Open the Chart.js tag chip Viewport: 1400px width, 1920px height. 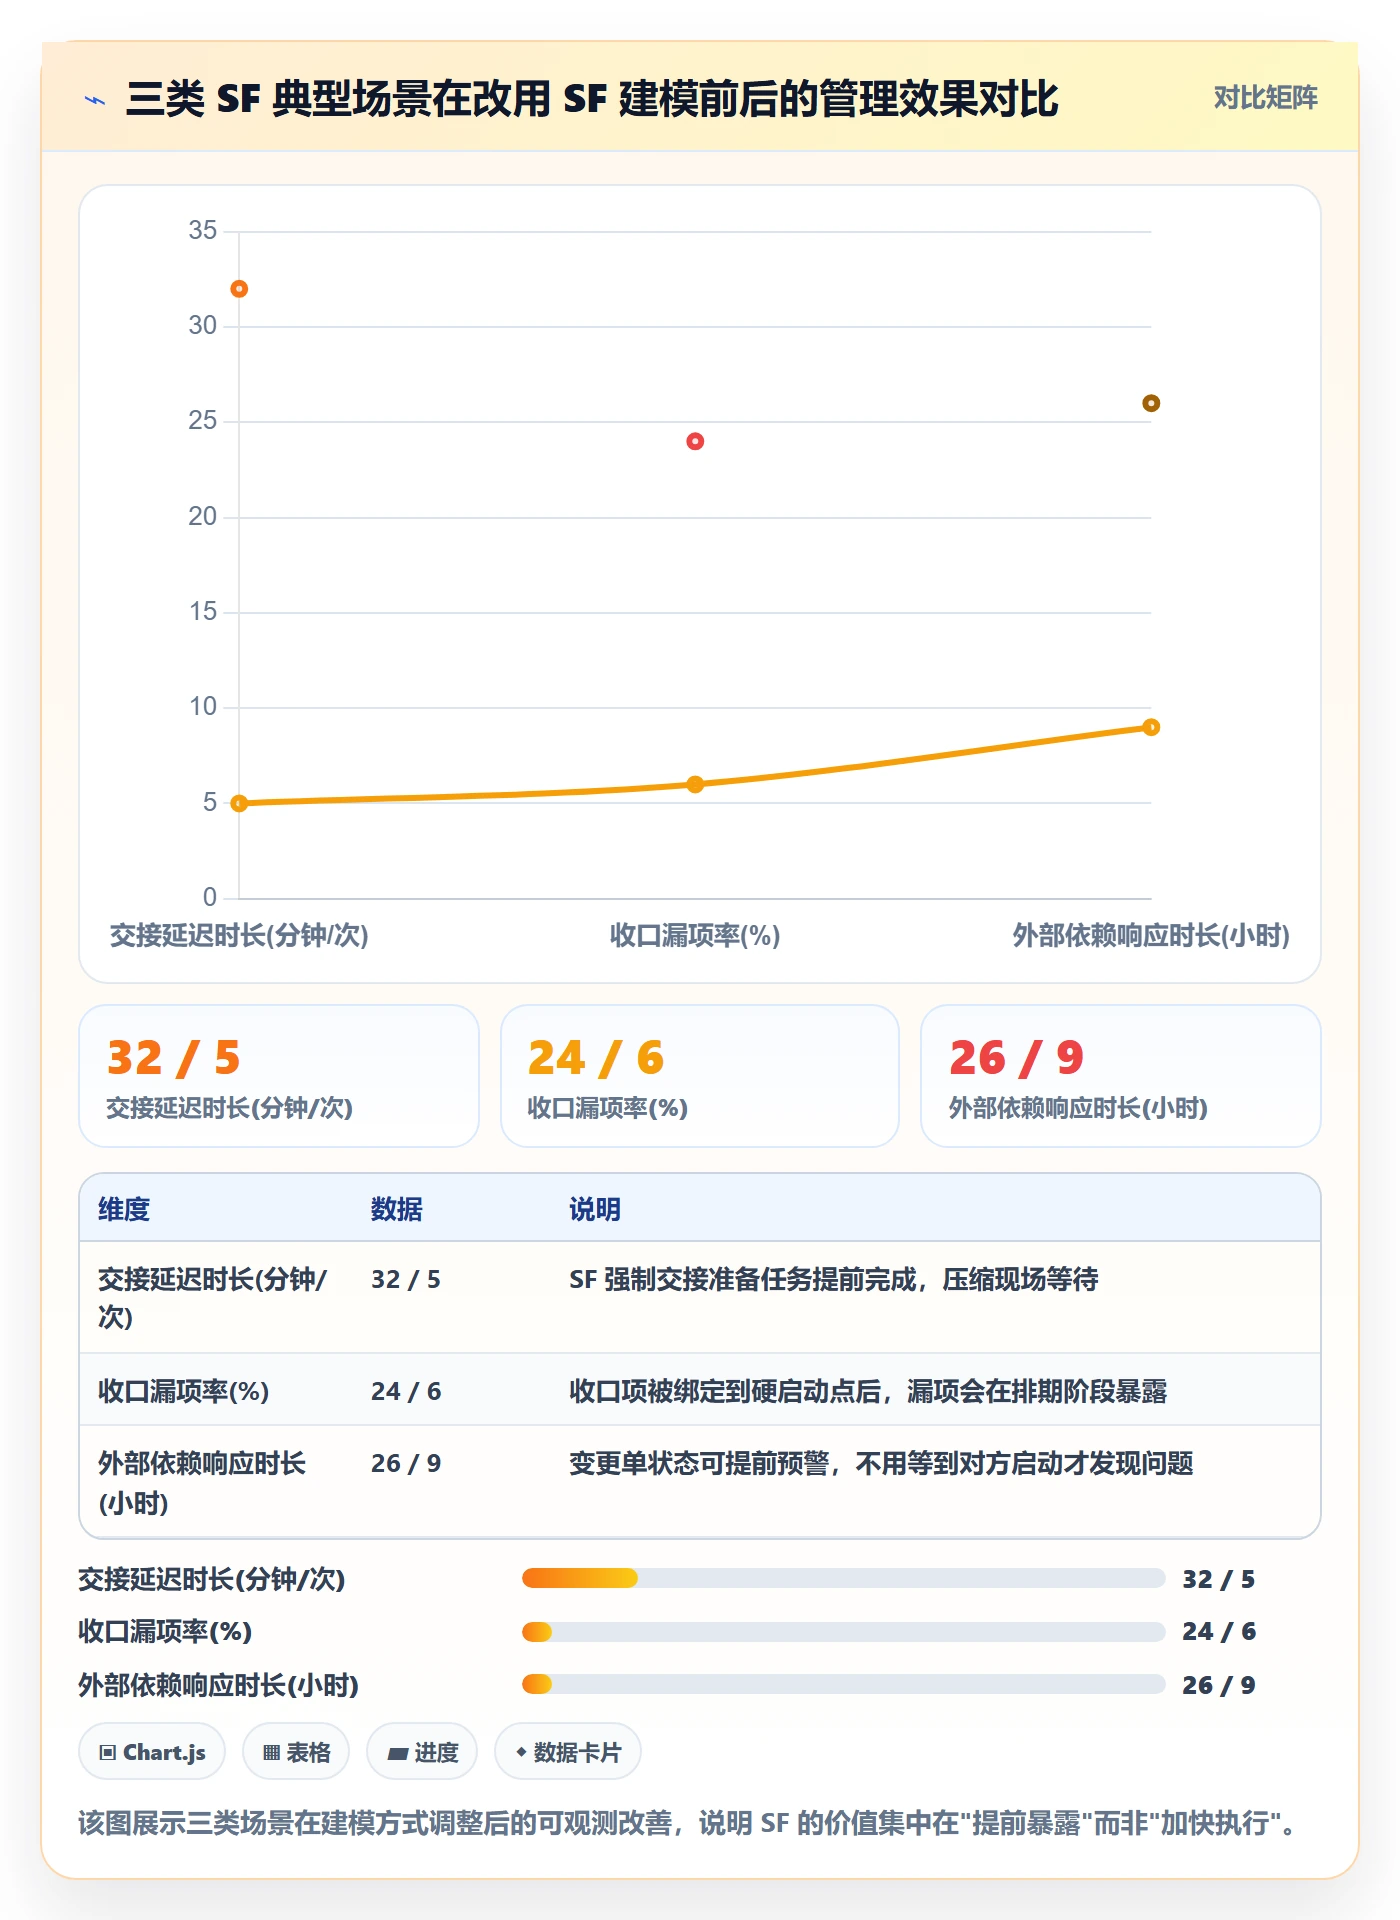point(152,1752)
